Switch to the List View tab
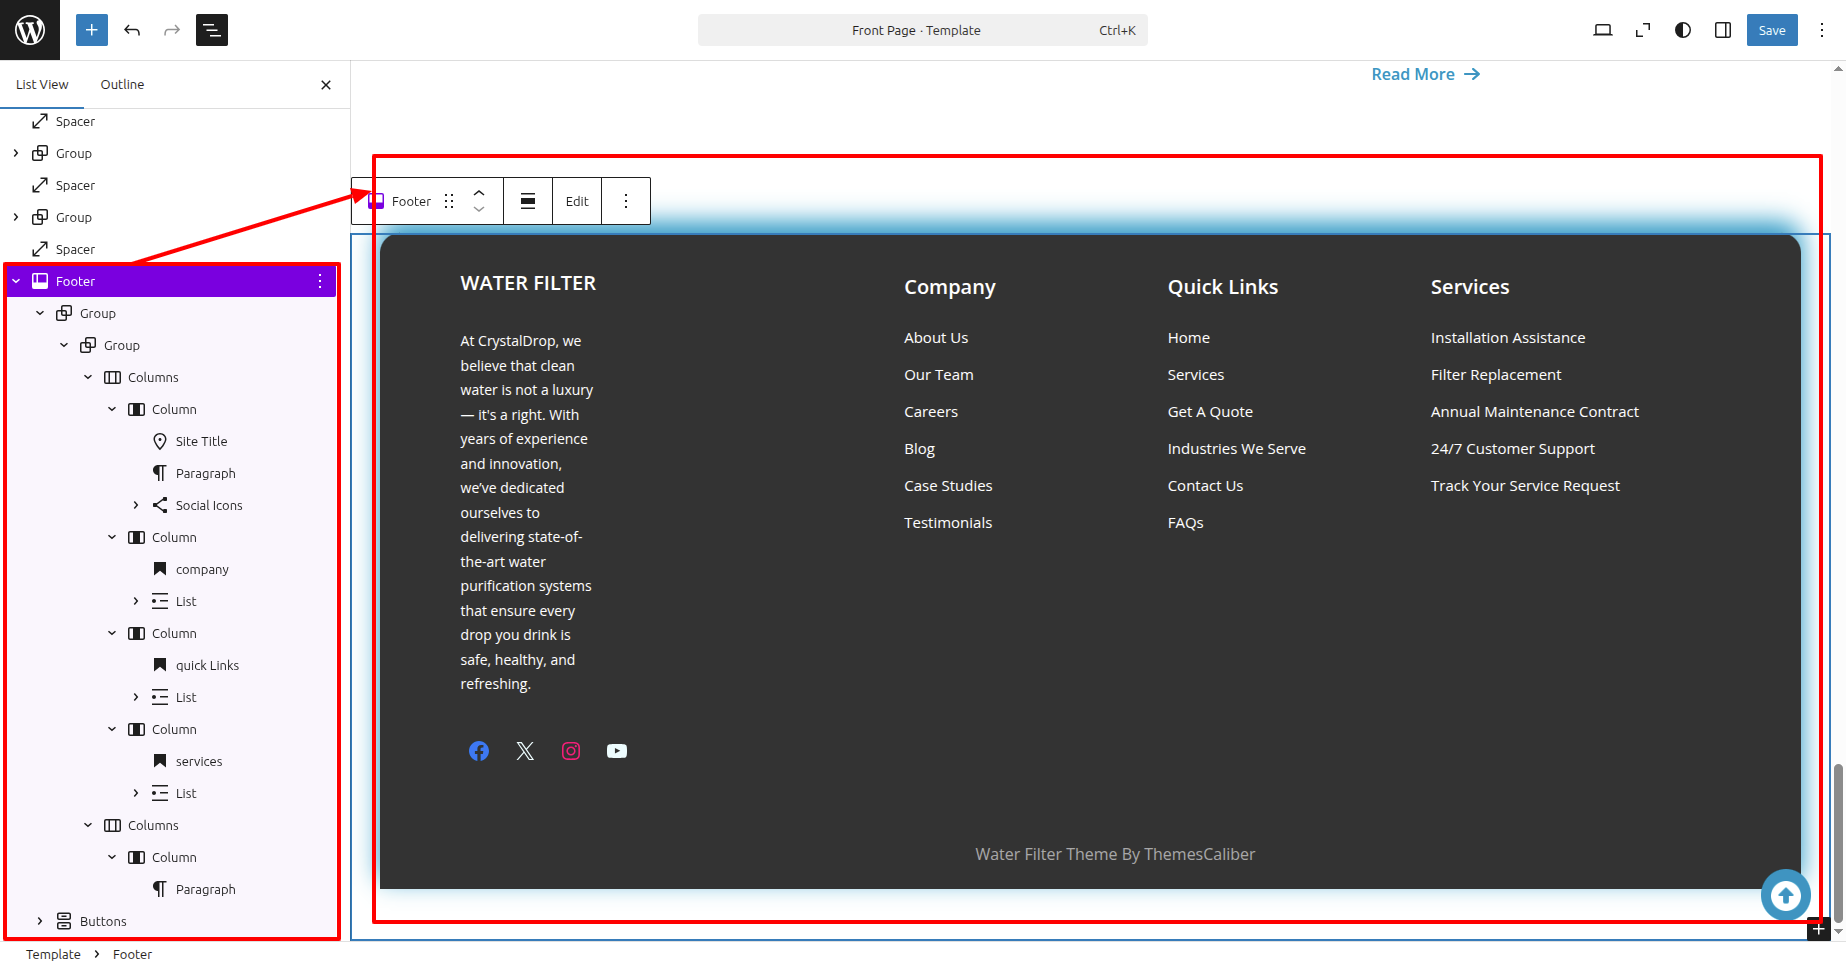Viewport: 1846px width, 966px height. click(42, 85)
